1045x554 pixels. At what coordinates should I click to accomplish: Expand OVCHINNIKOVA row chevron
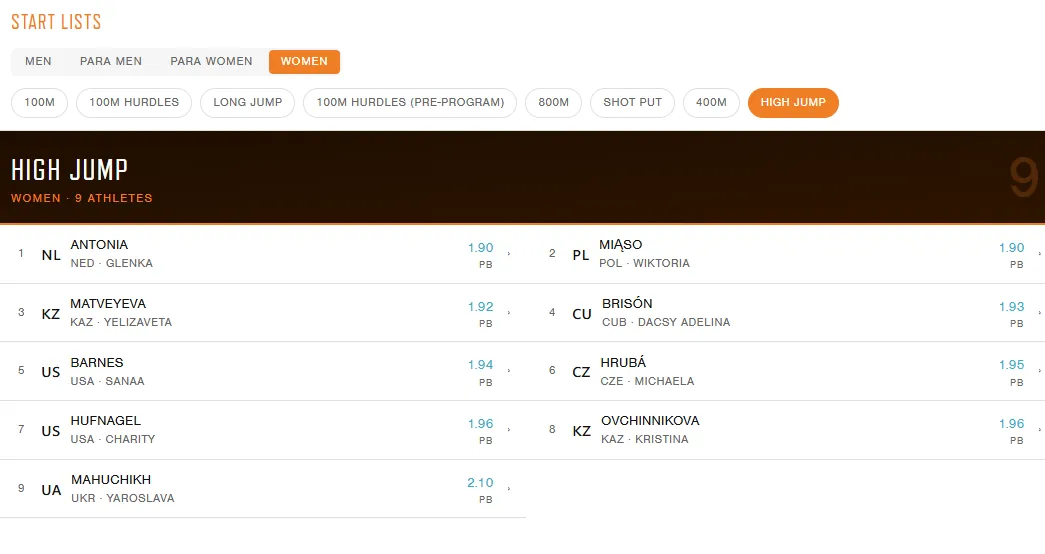(1039, 429)
